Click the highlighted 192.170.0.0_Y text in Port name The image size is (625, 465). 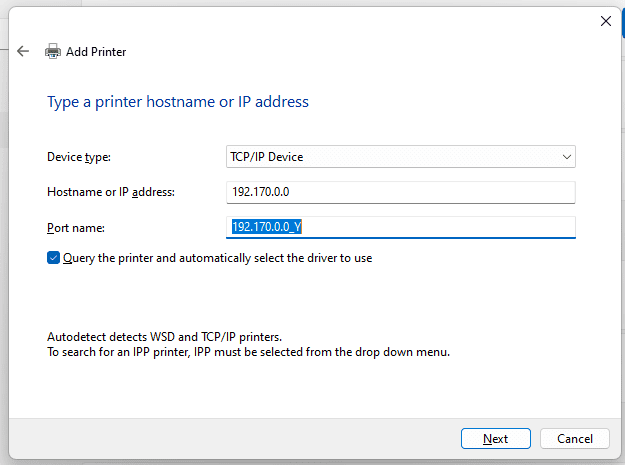(267, 227)
